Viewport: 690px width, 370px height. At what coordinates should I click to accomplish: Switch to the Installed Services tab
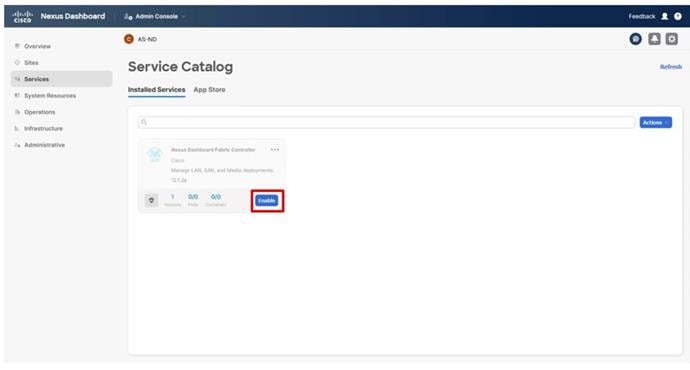click(157, 90)
